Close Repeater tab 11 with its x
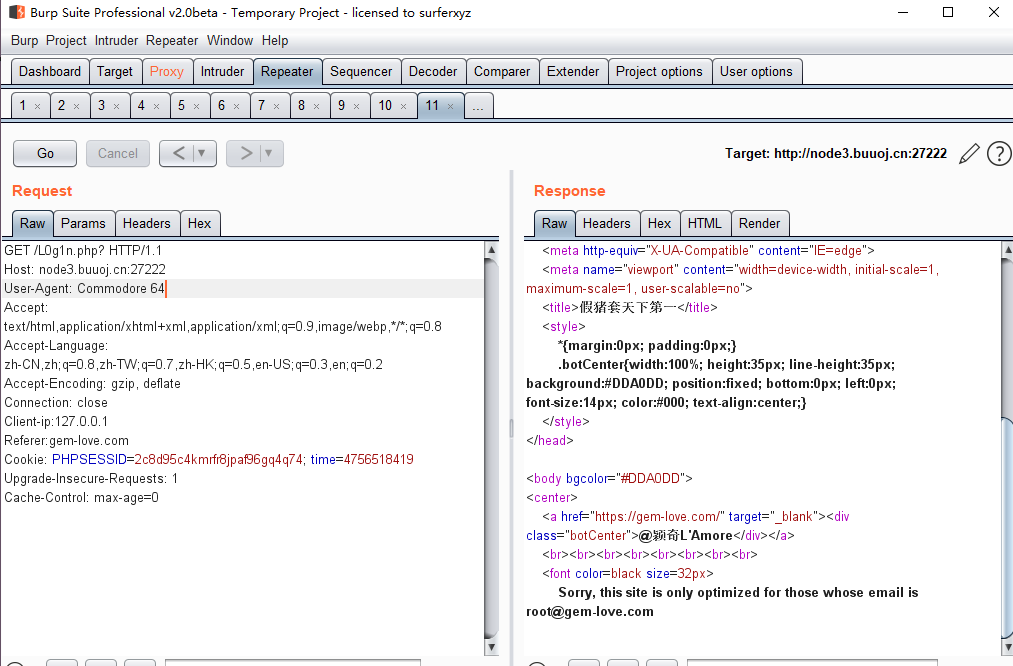Image resolution: width=1013 pixels, height=666 pixels. click(x=451, y=106)
